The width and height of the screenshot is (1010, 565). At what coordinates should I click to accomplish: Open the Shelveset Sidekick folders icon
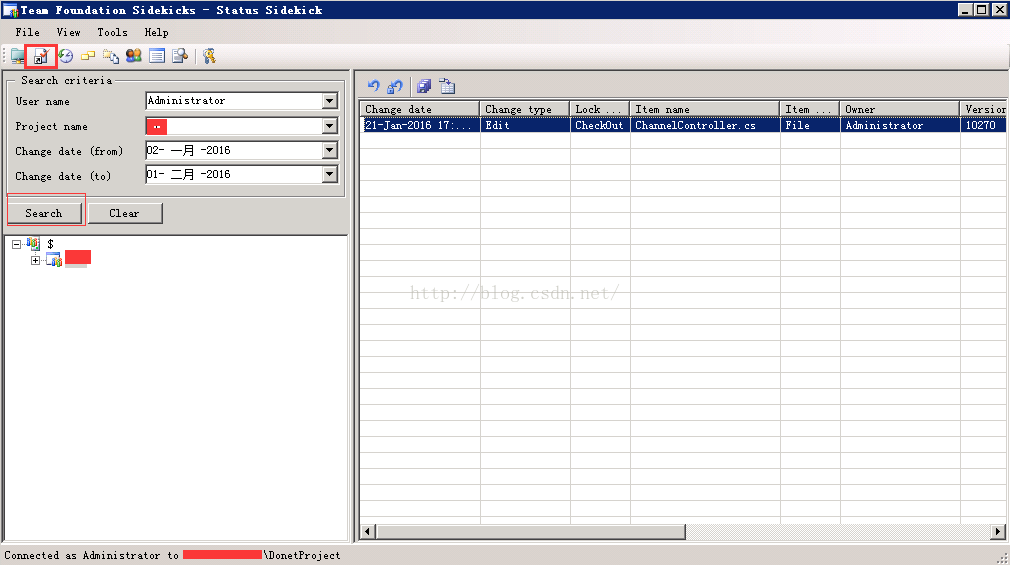[111, 56]
